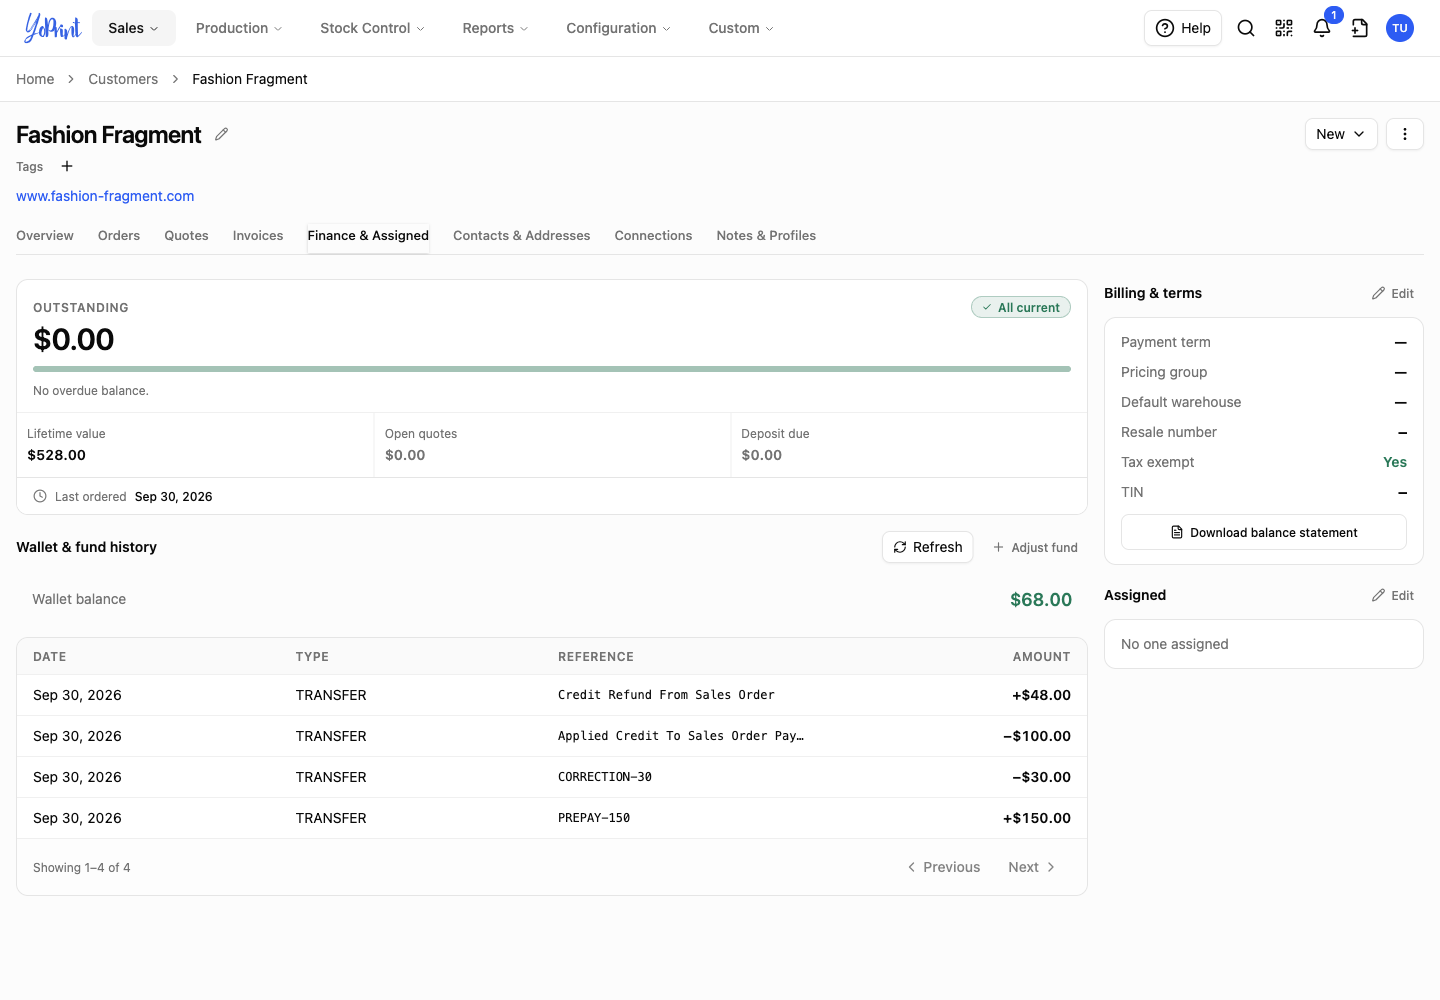Switch to the Orders tab
The image size is (1440, 1000).
pyautogui.click(x=119, y=236)
